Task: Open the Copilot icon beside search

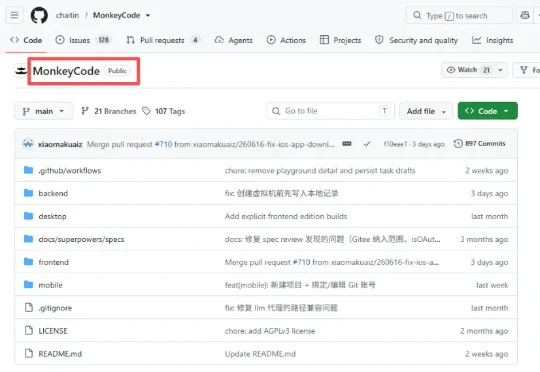Action: coord(525,15)
